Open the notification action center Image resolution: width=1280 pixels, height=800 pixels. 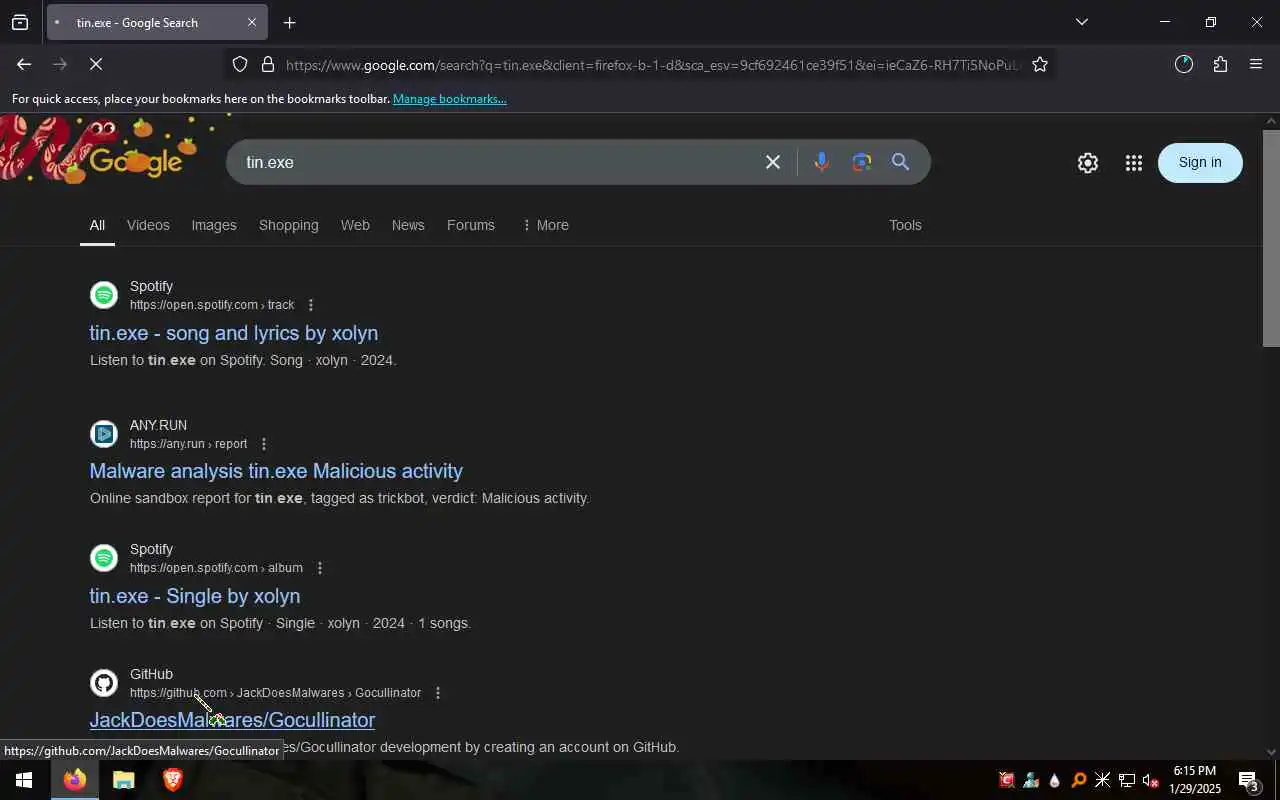click(1248, 780)
